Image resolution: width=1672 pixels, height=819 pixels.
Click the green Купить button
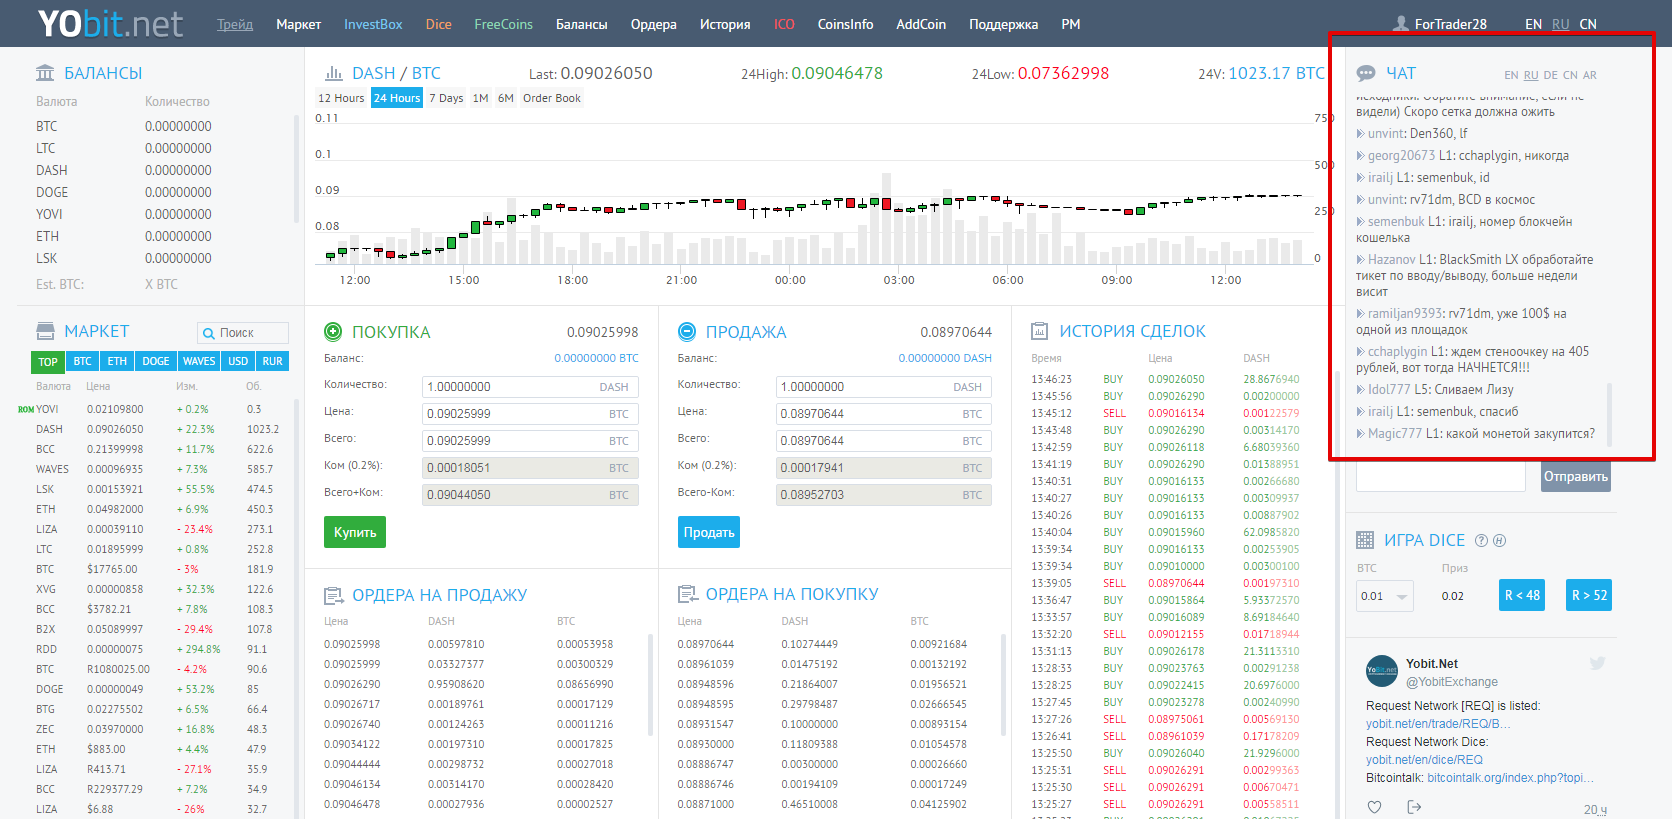pyautogui.click(x=355, y=532)
